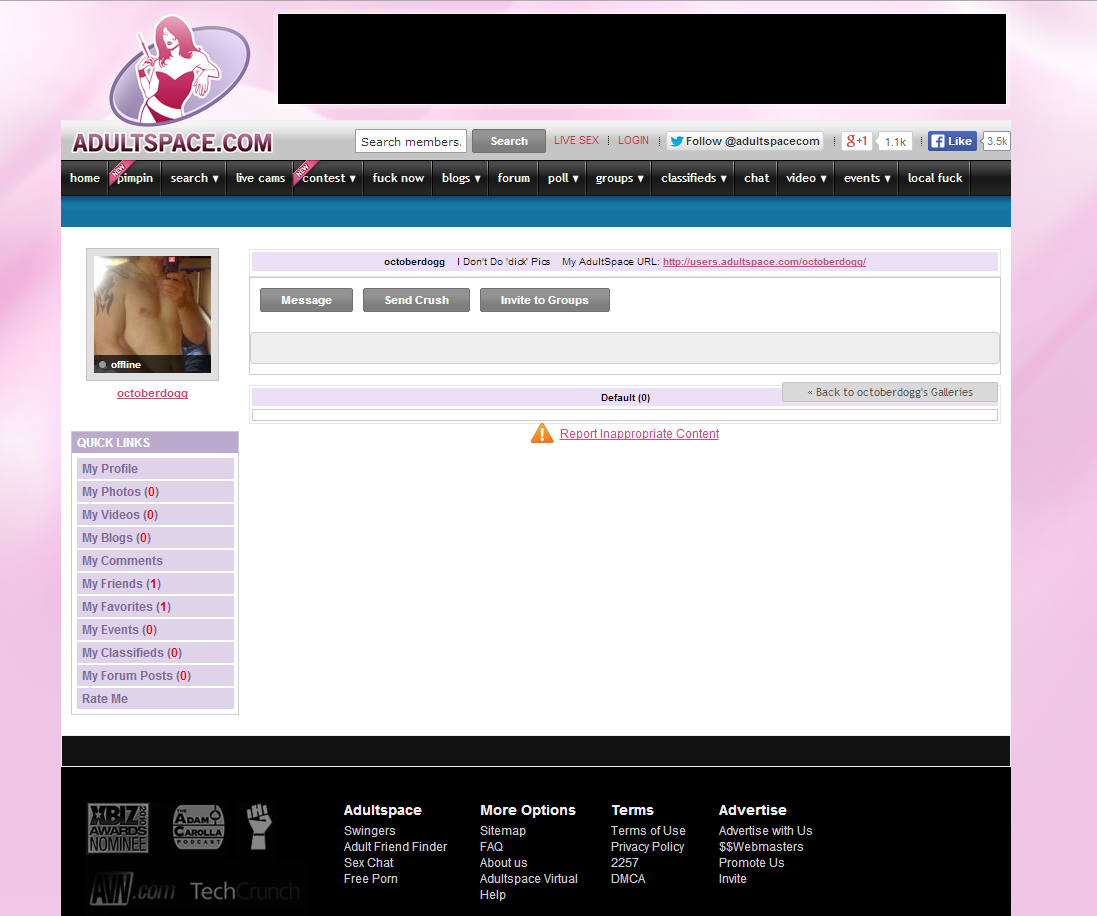Click Swingers footer link
The image size is (1097, 916).
pyautogui.click(x=369, y=831)
